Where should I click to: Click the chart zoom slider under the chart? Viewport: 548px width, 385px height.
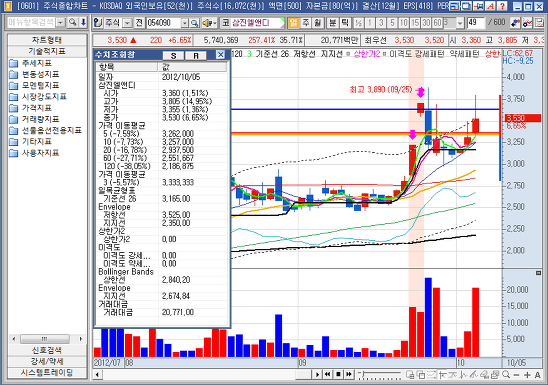point(381,375)
